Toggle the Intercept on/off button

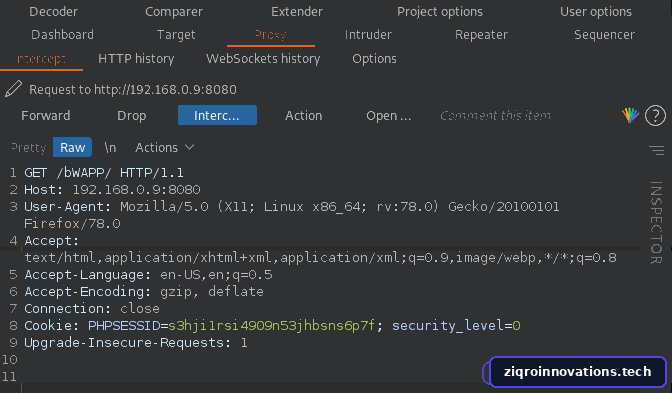click(217, 115)
